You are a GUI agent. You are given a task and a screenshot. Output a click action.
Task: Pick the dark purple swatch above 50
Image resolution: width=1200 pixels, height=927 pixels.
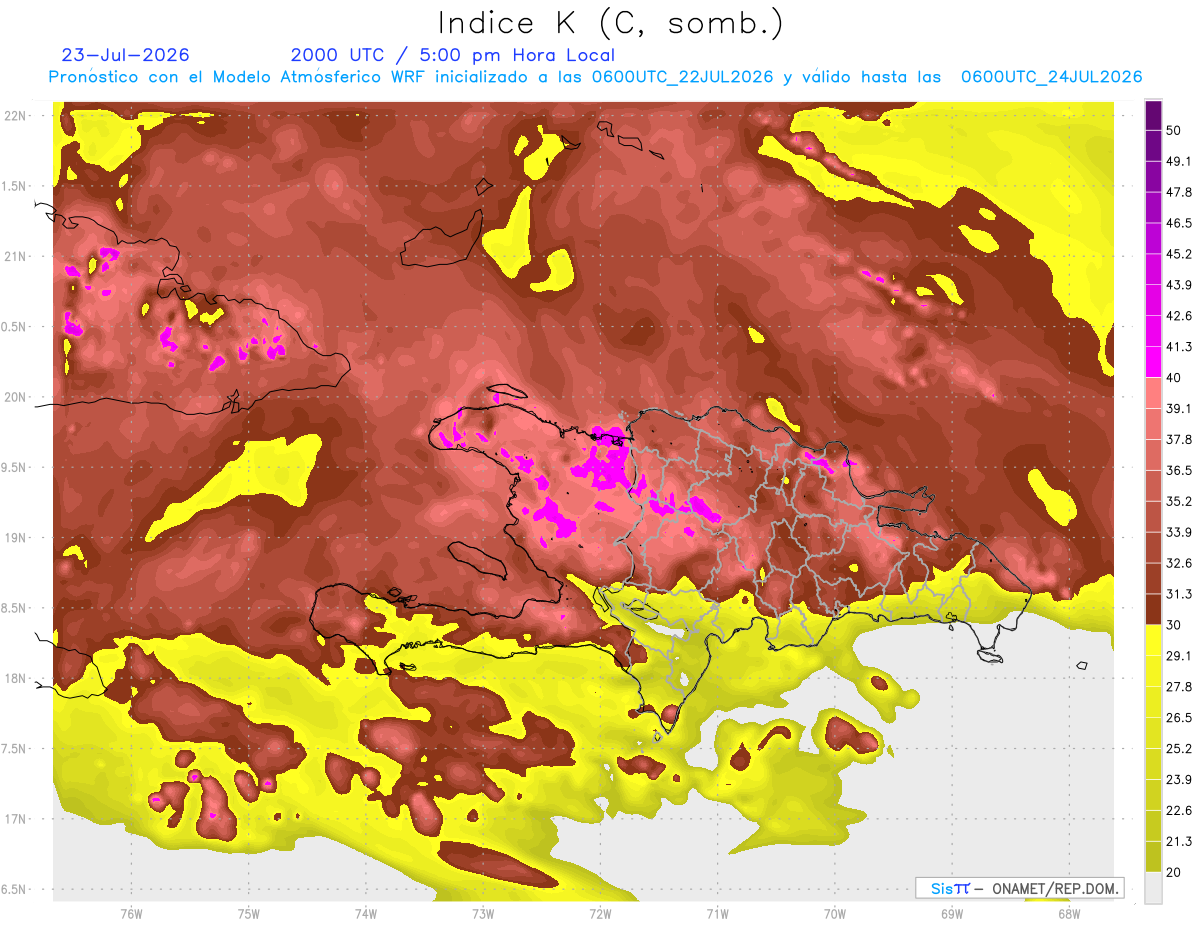[1153, 115]
